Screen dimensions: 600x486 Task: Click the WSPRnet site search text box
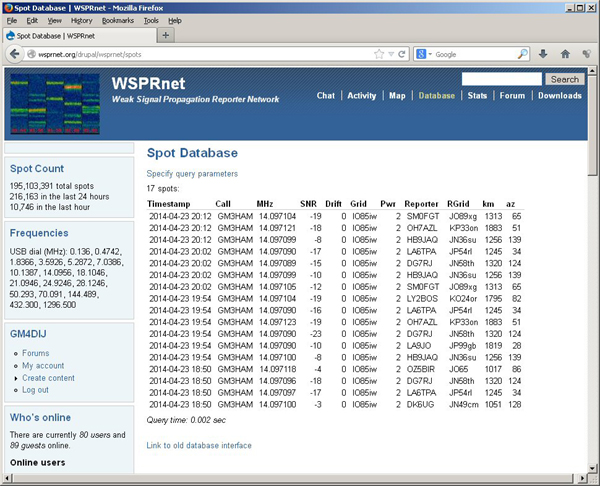click(502, 79)
